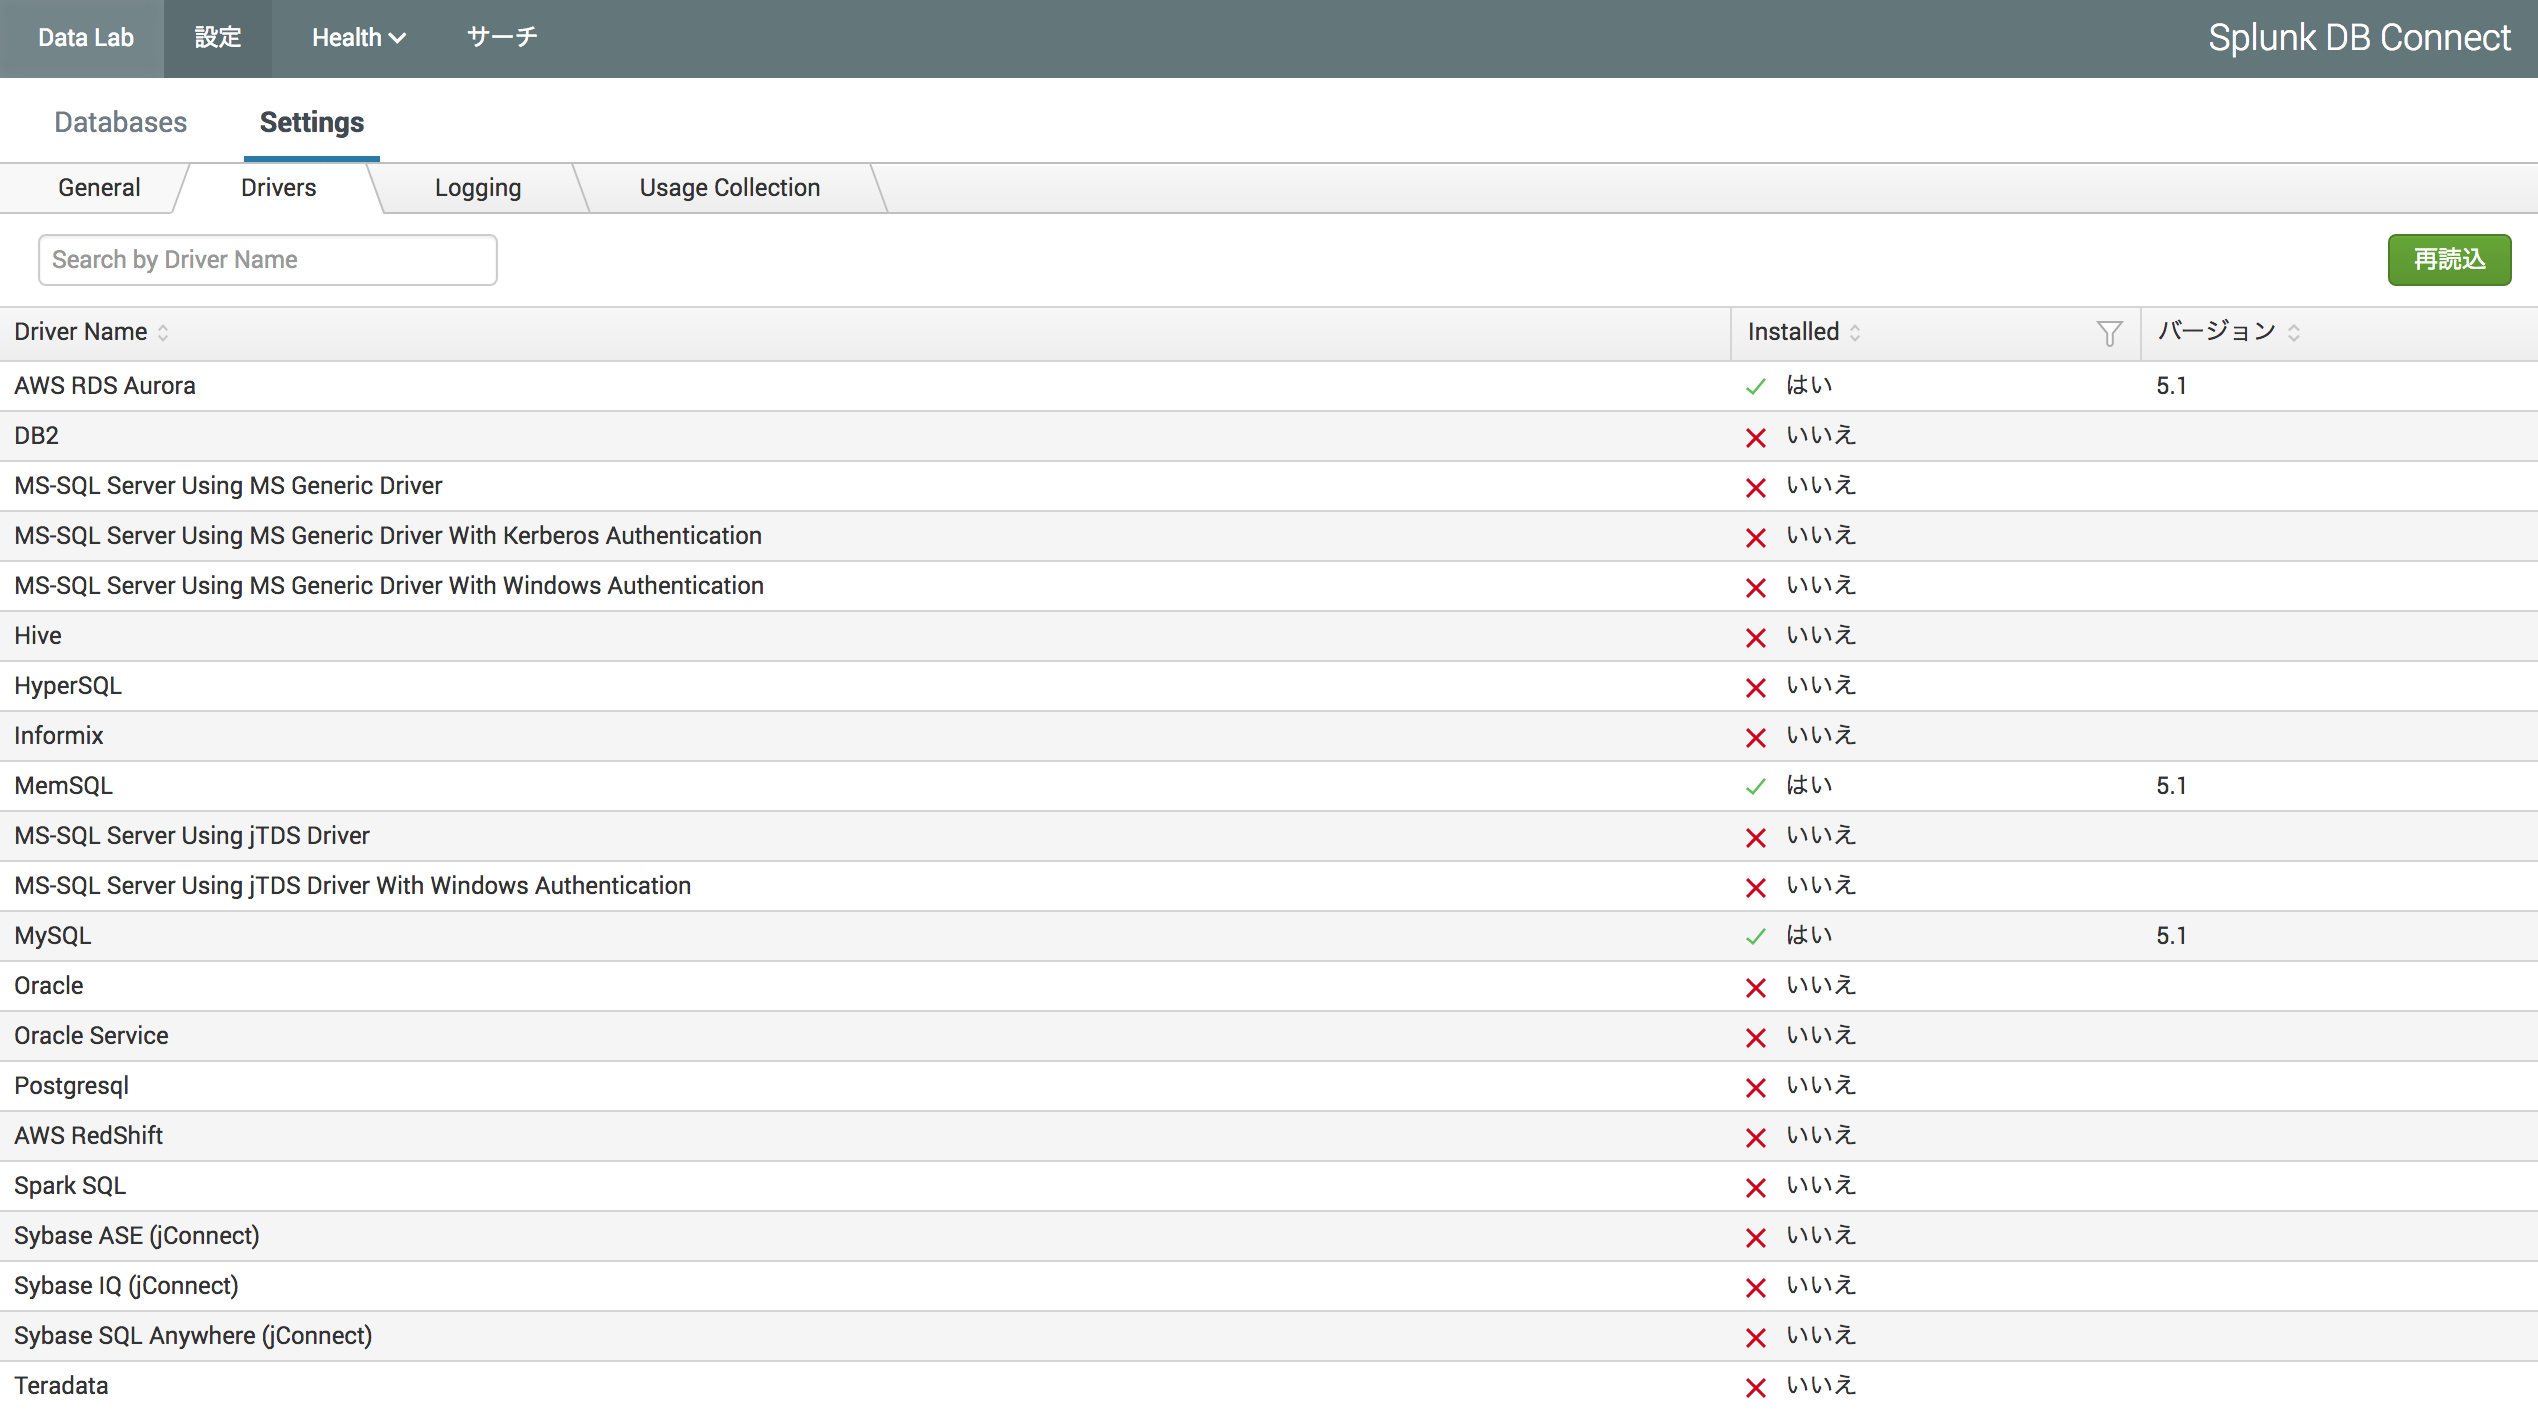Image resolution: width=2538 pixels, height=1418 pixels.
Task: Select MS-SQL Server Using jTDS Driver
Action: [x=192, y=836]
